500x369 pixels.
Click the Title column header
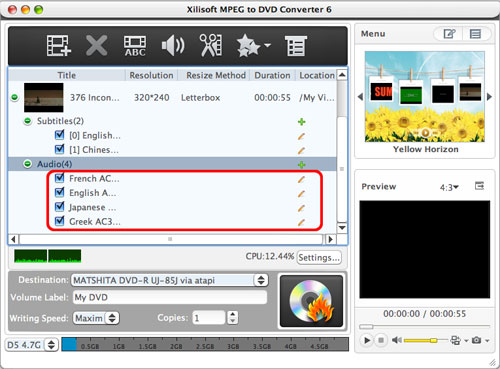(67, 75)
